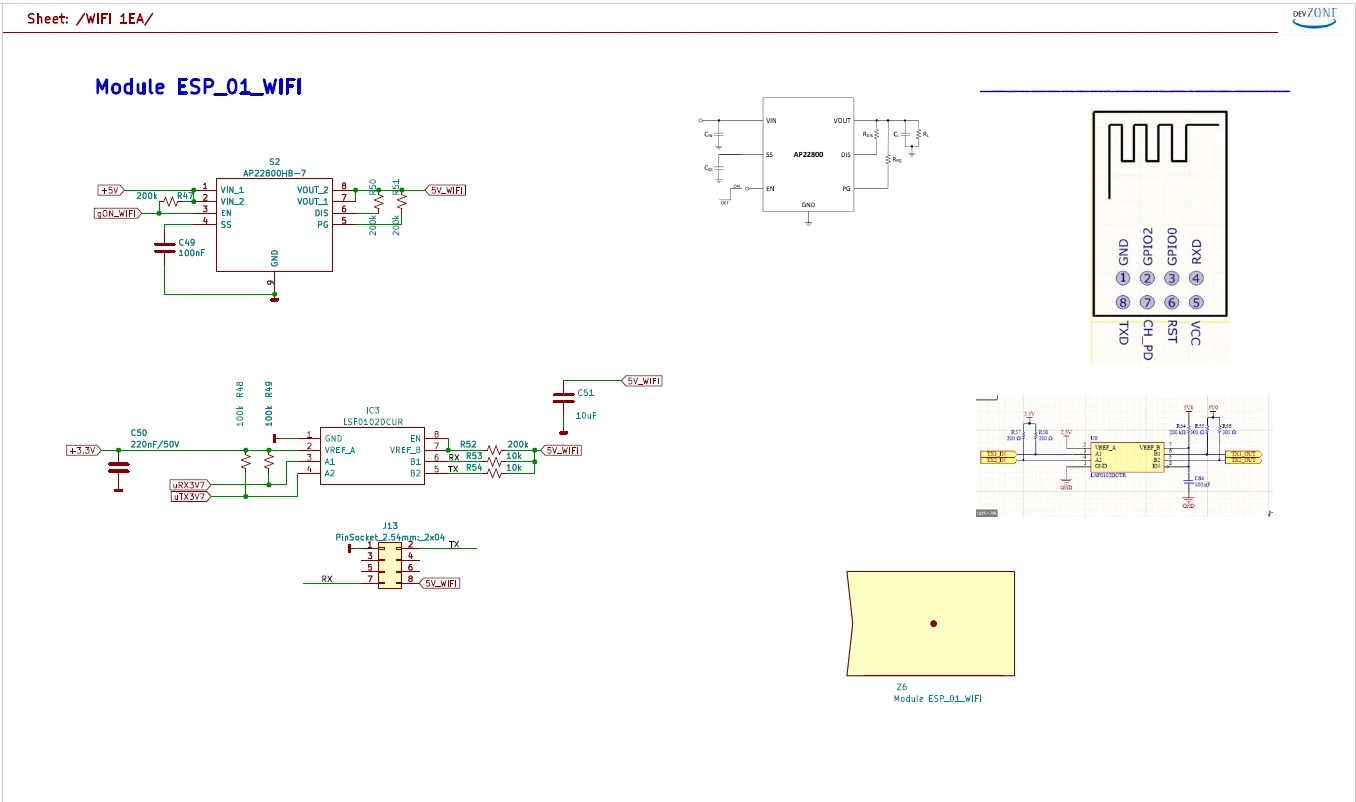Click the 100nF value text
1356x802 pixels.
pos(192,253)
